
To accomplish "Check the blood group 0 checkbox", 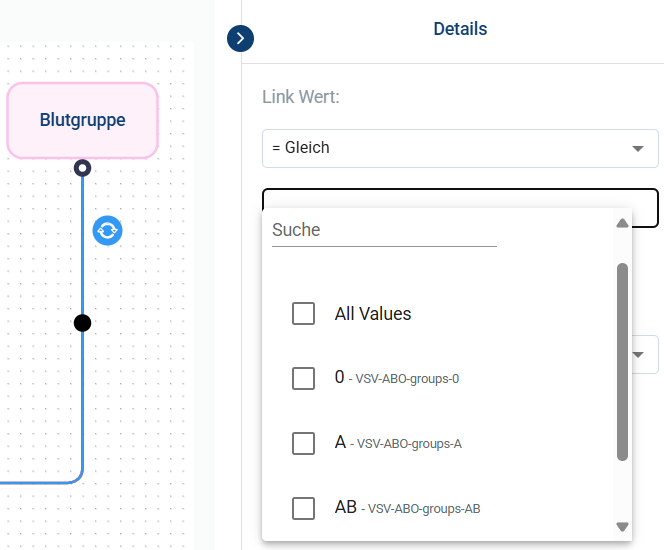I will [304, 378].
